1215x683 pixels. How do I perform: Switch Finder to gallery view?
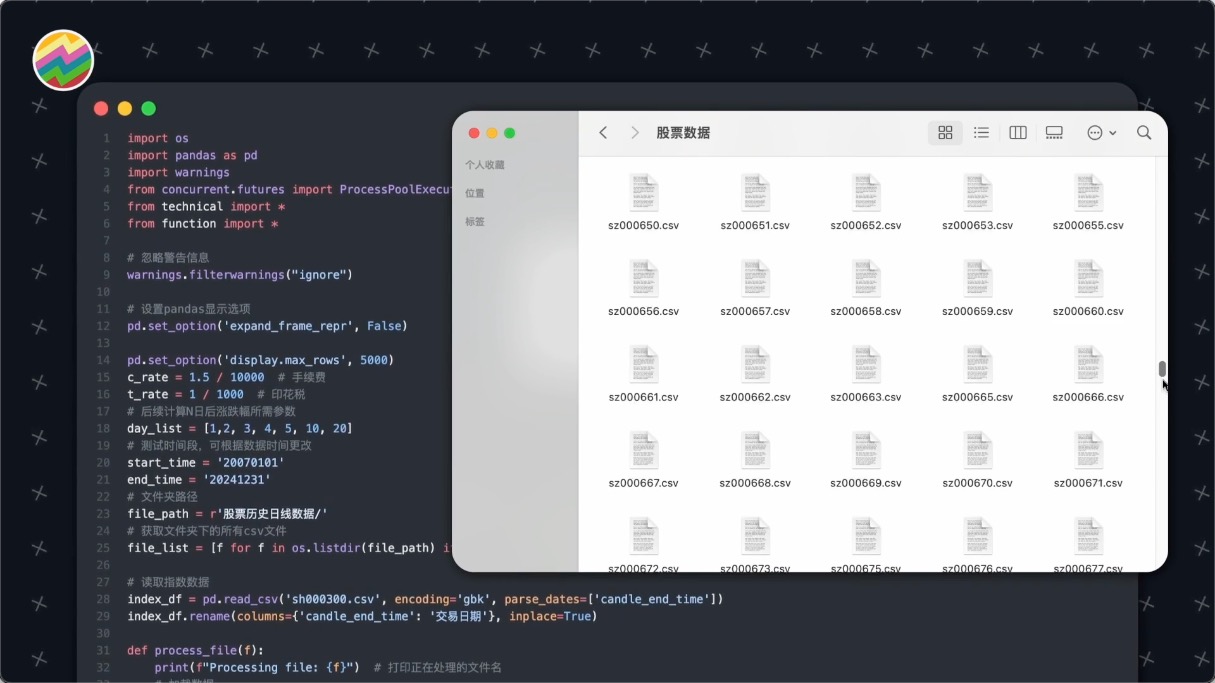click(1054, 133)
